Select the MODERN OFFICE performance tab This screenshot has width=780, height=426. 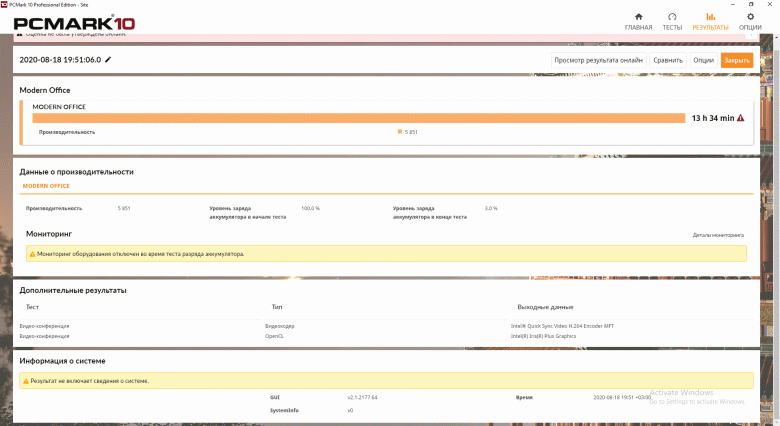point(46,186)
